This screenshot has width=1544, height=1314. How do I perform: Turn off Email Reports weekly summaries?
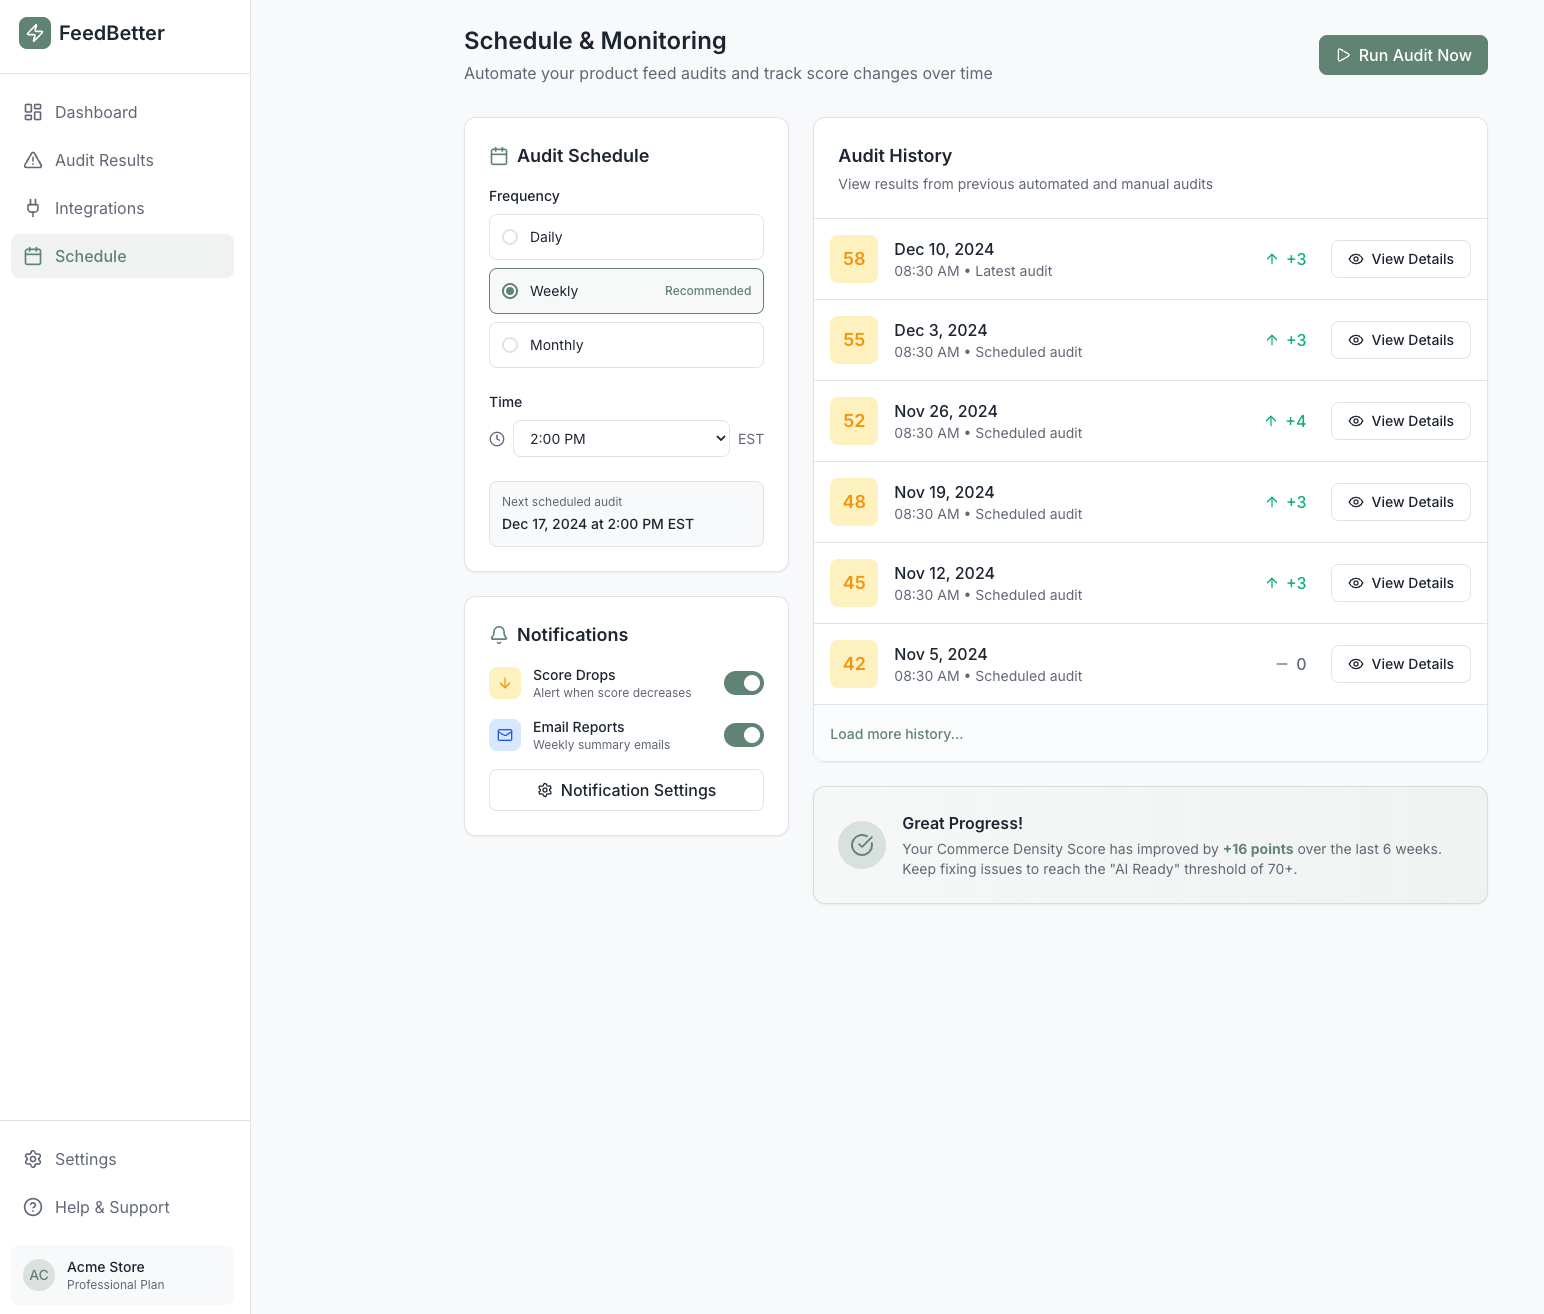coord(743,735)
